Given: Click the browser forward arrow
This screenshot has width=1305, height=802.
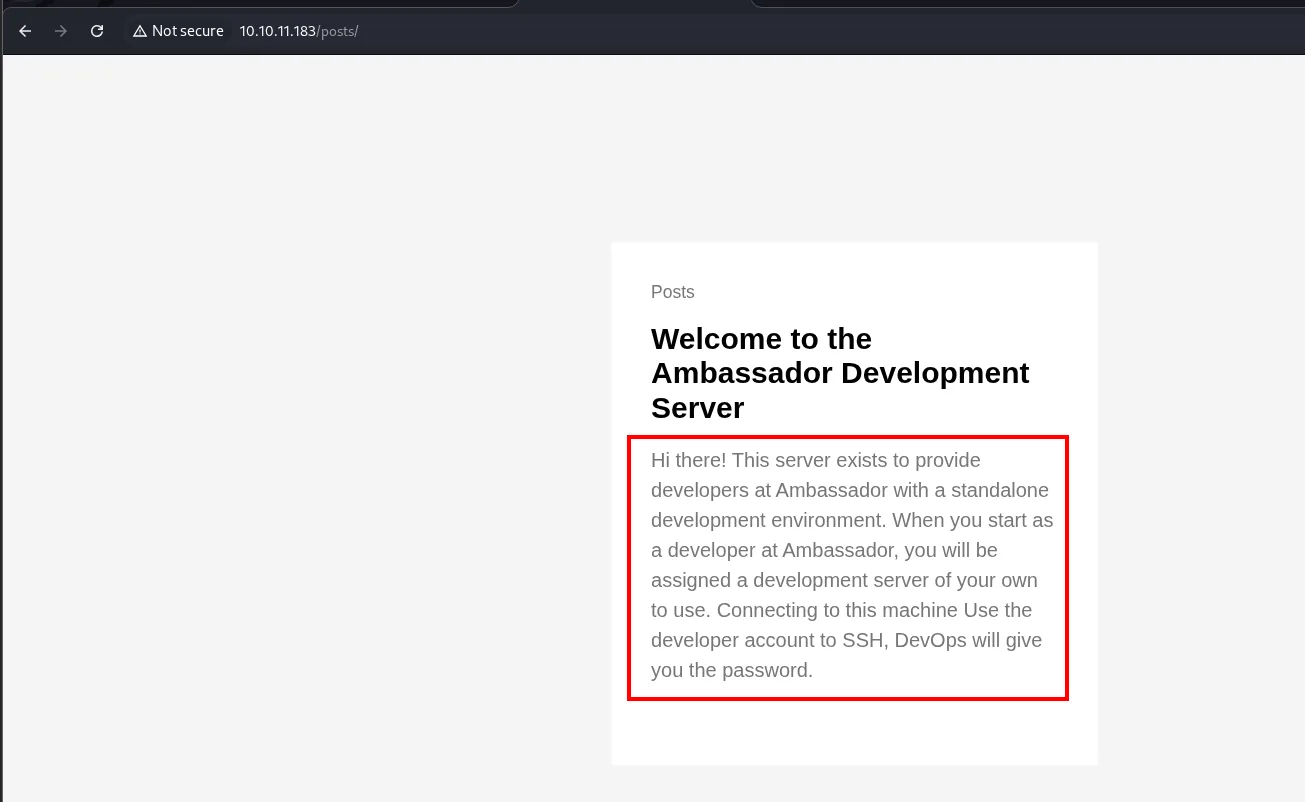Looking at the screenshot, I should click(61, 31).
